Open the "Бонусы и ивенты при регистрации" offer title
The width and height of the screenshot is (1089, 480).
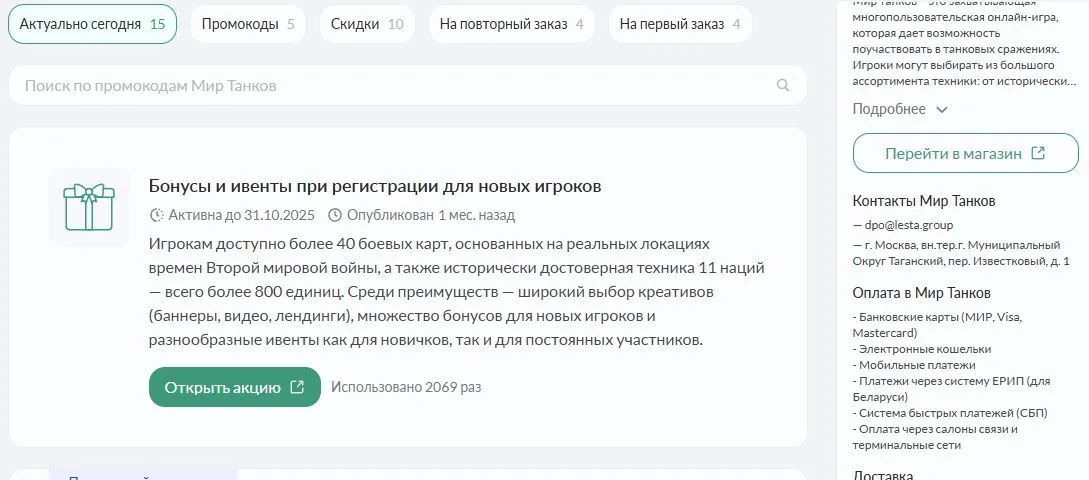point(375,186)
